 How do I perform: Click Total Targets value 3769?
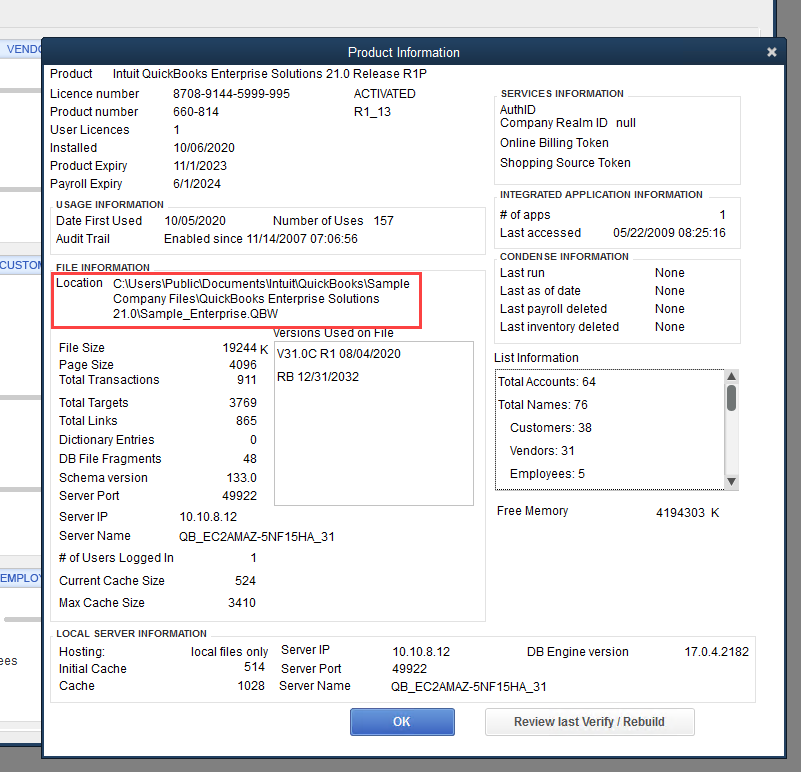243,403
